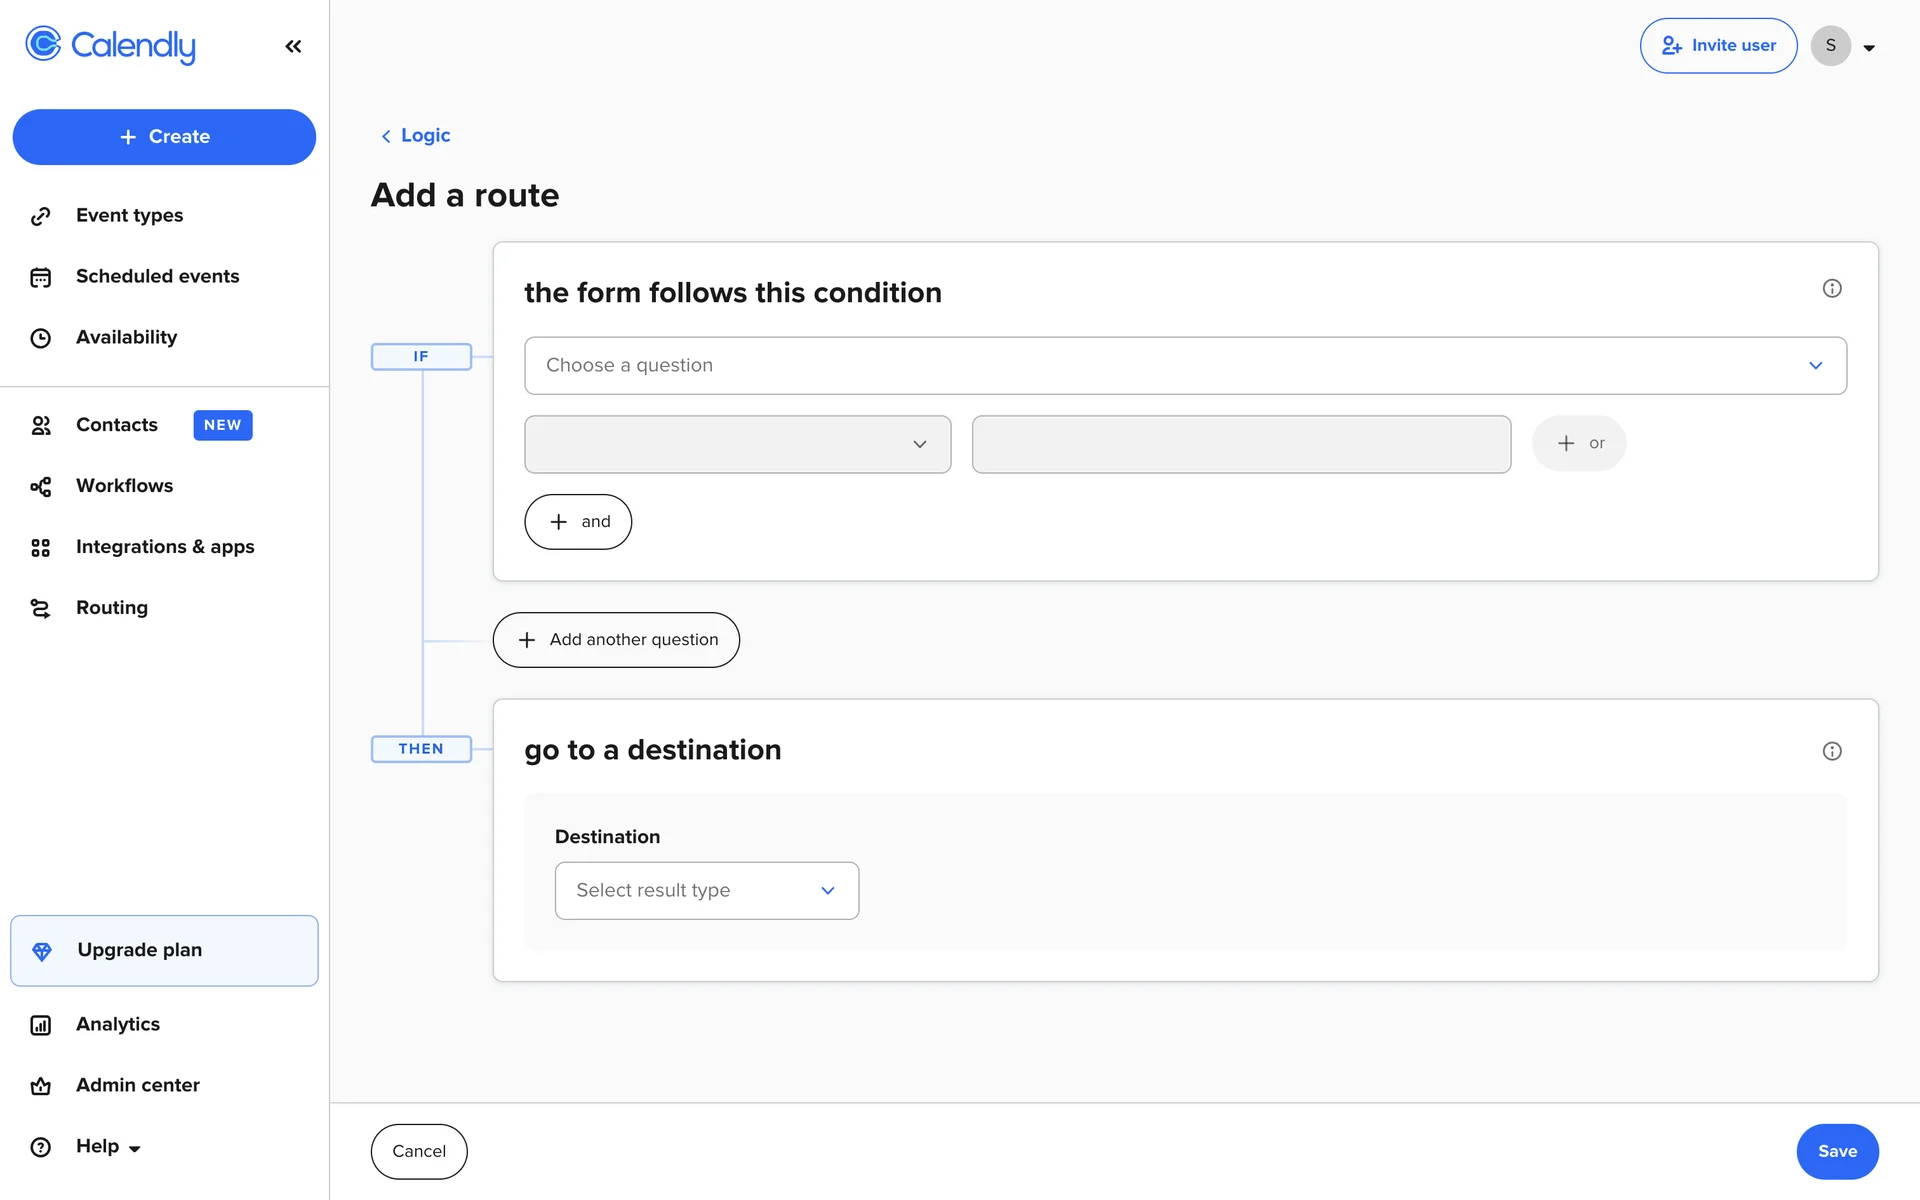The image size is (1920, 1200).
Task: Click the Save button
Action: coord(1836,1151)
